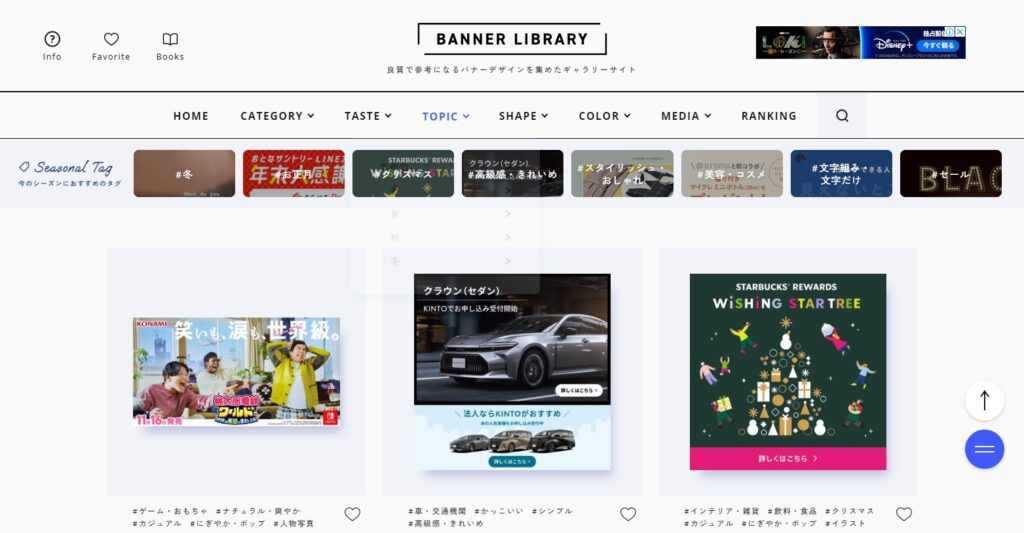1024x533 pixels.
Task: Open the Books icon in header
Action: pyautogui.click(x=170, y=39)
